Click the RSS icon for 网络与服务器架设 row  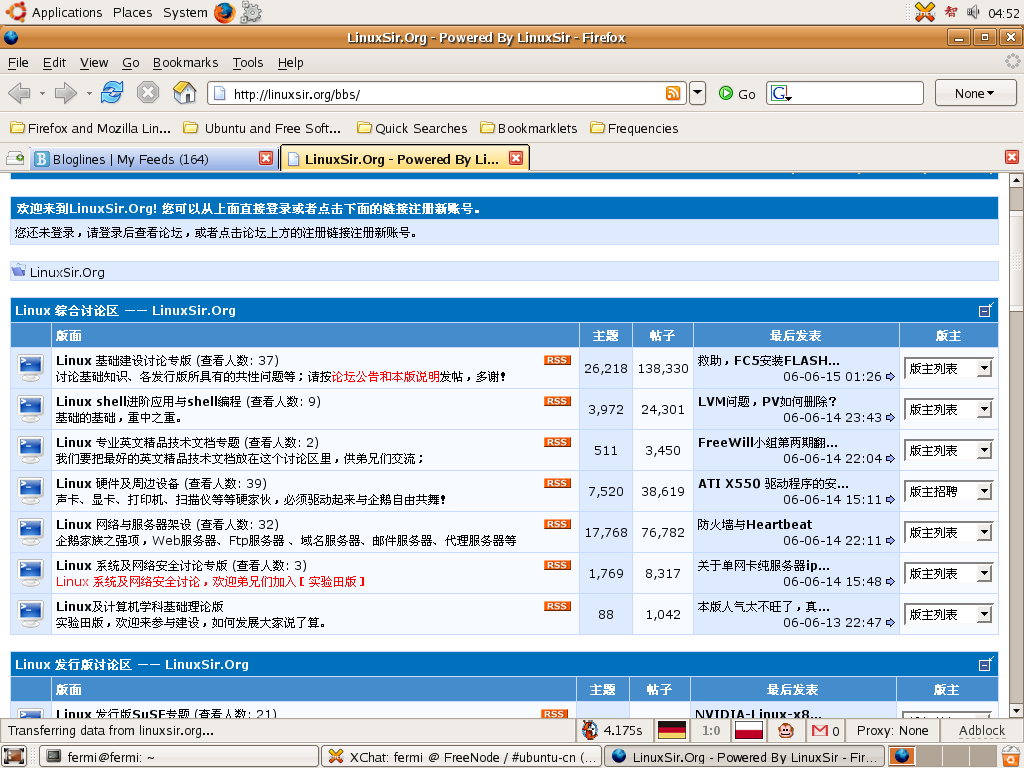pyautogui.click(x=557, y=524)
